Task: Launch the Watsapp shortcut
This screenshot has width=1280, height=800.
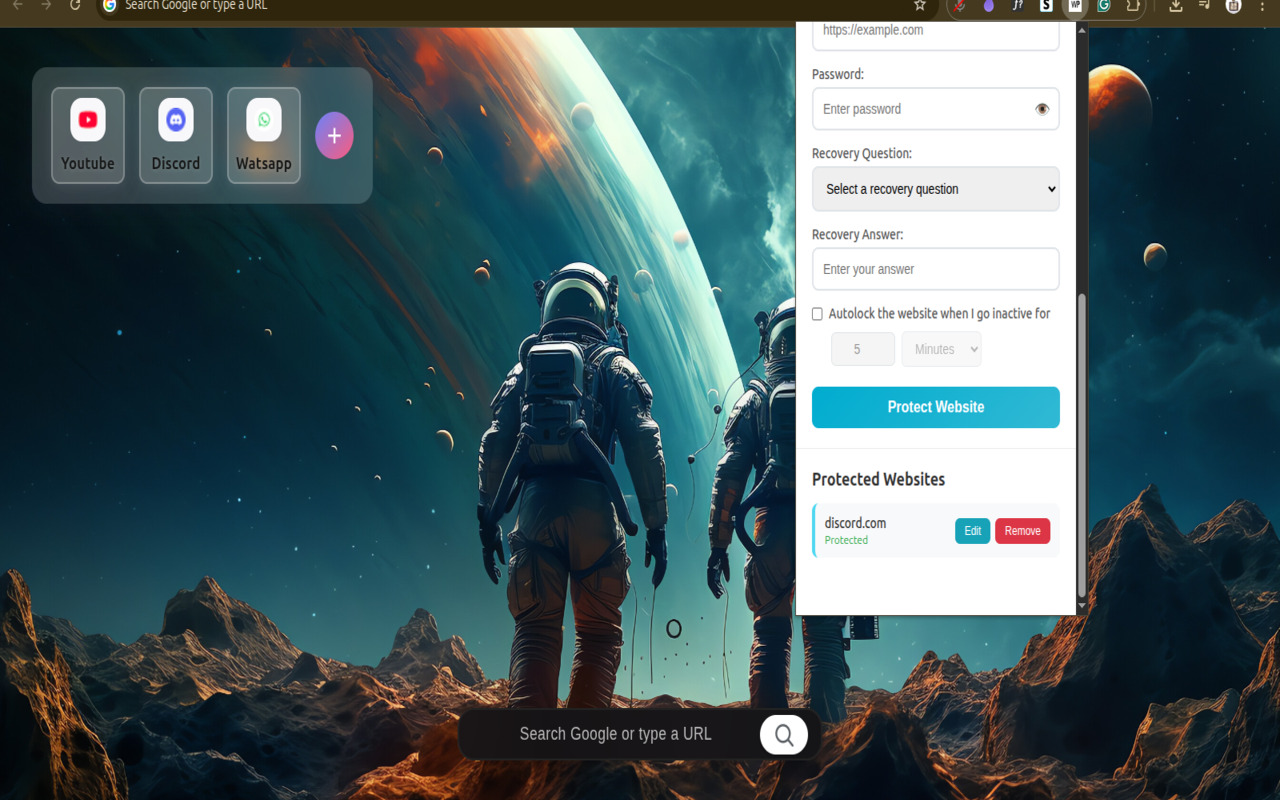Action: point(263,135)
